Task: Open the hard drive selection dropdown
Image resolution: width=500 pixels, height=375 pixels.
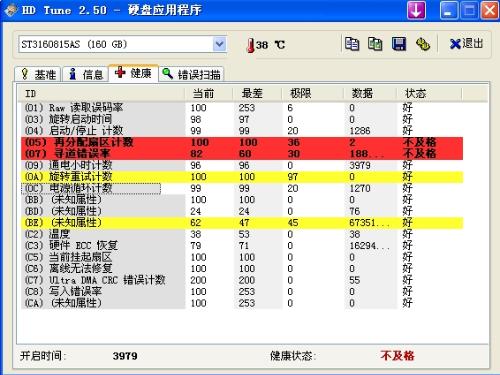Action: (219, 44)
